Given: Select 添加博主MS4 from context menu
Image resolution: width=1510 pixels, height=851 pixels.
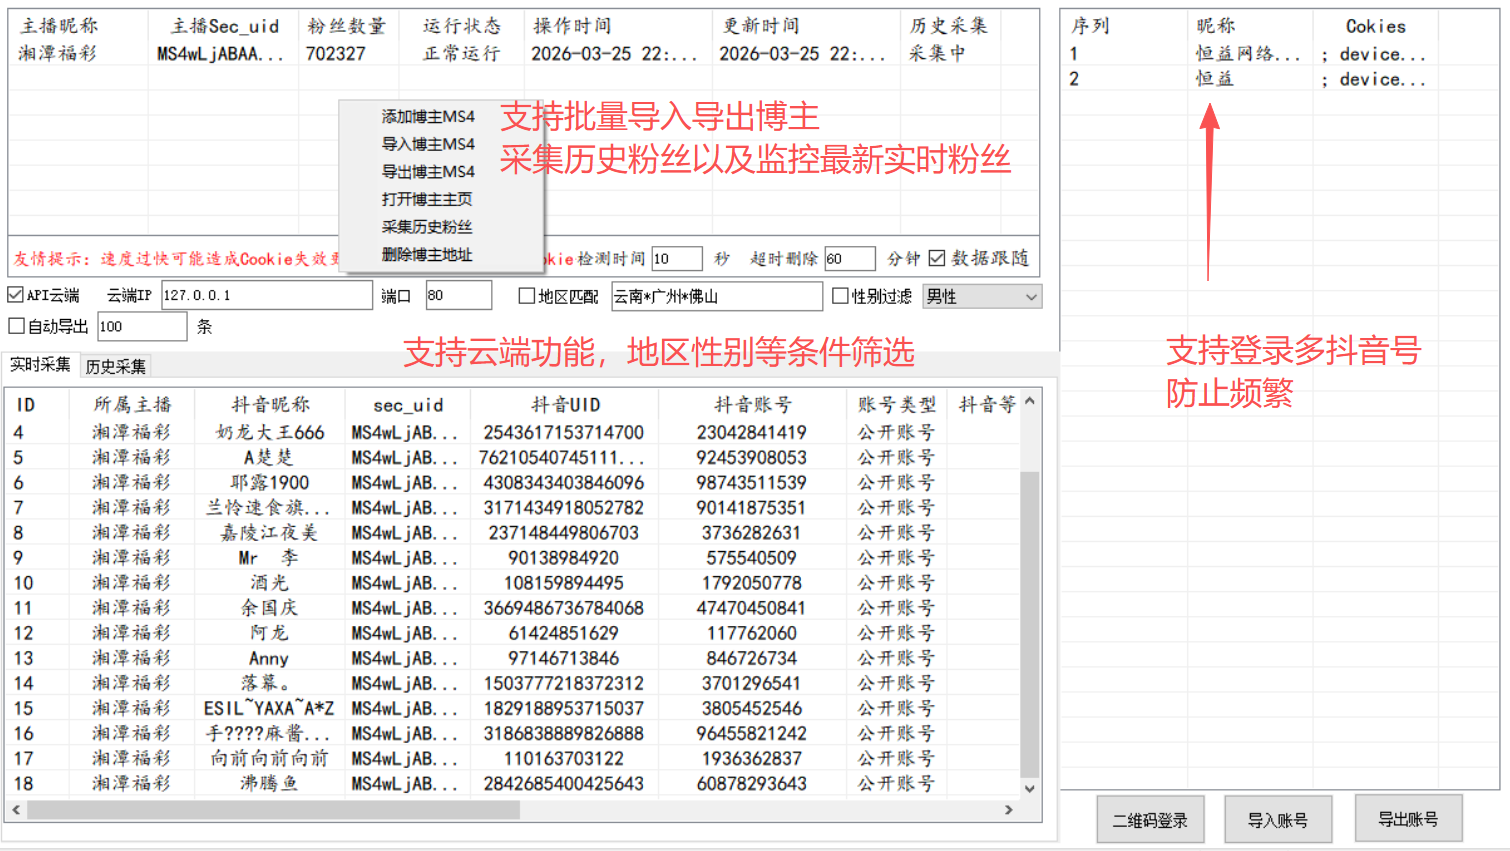Looking at the screenshot, I should (428, 117).
